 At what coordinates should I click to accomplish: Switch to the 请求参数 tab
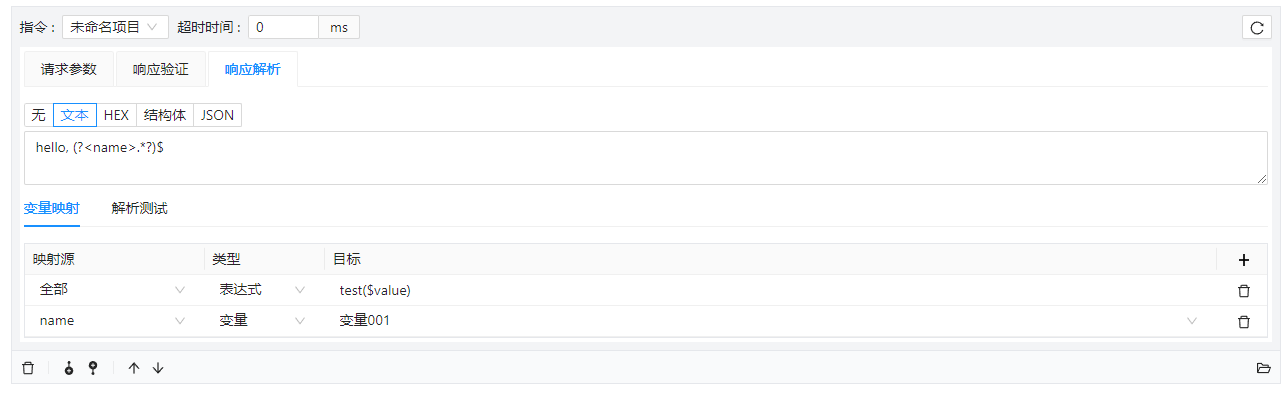[69, 69]
